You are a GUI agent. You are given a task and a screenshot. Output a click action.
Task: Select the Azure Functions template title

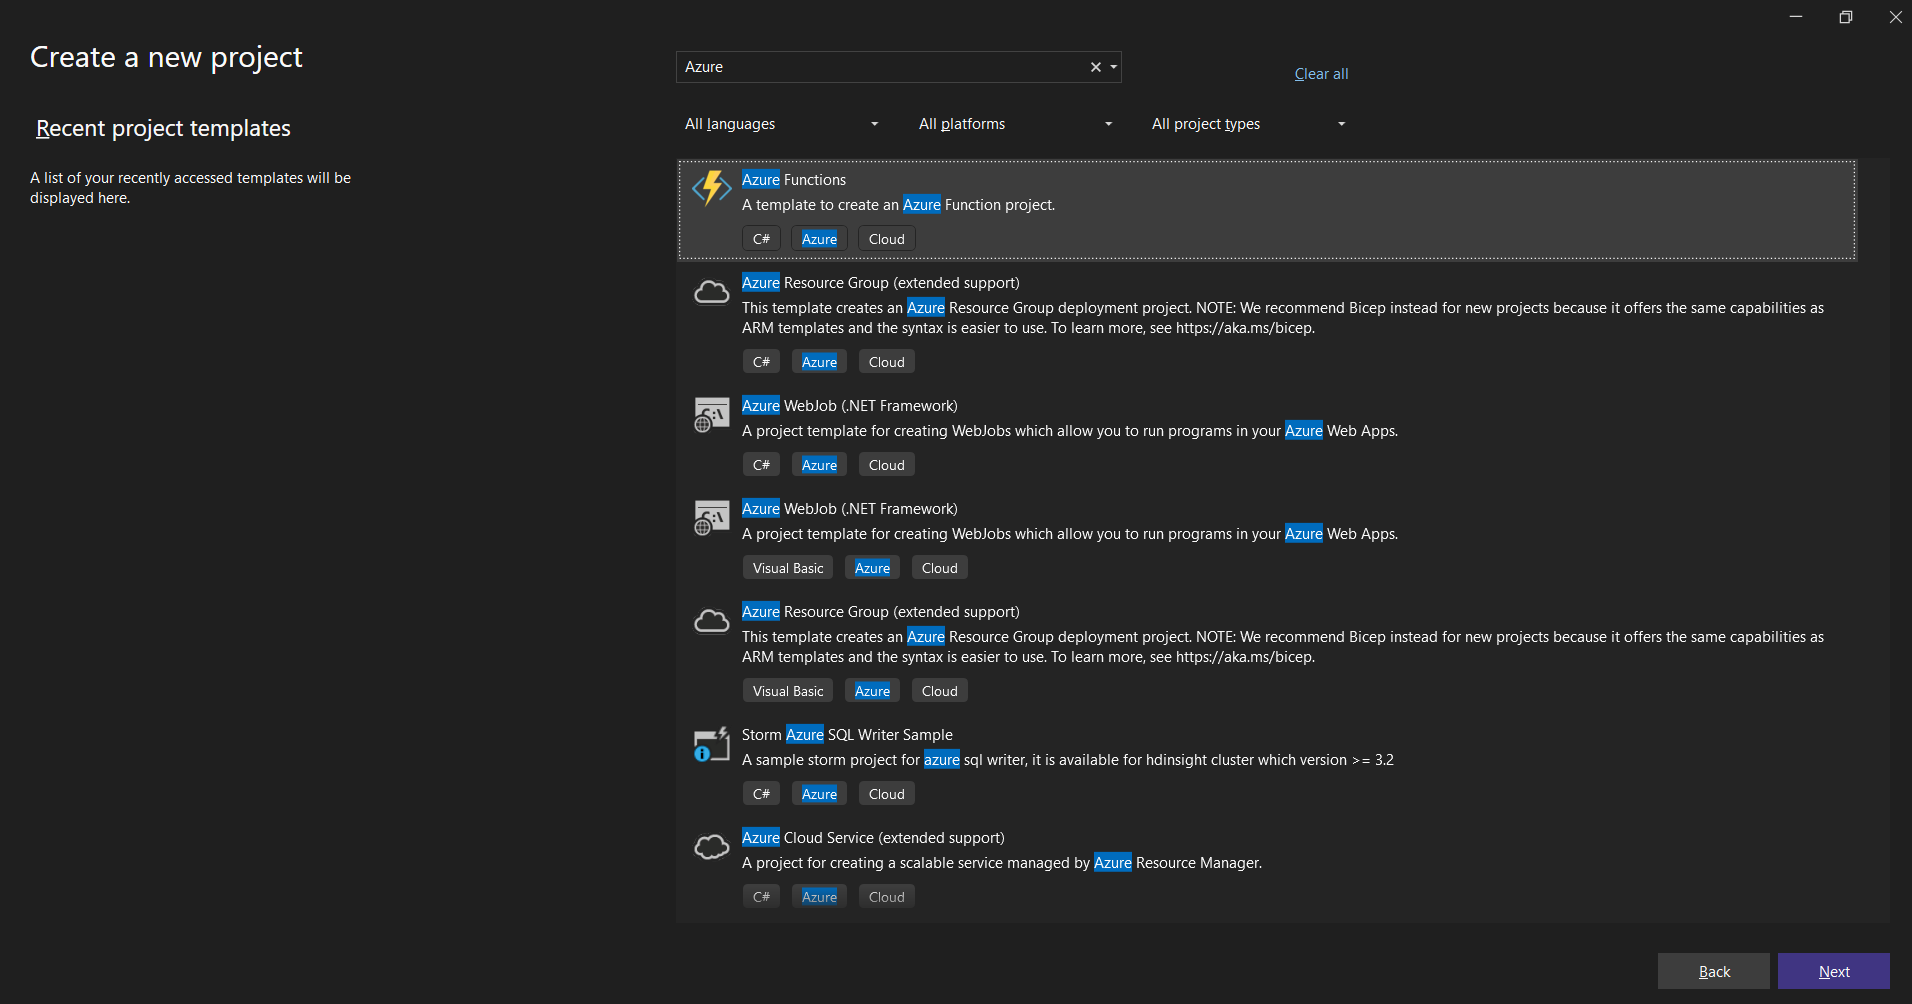click(794, 180)
